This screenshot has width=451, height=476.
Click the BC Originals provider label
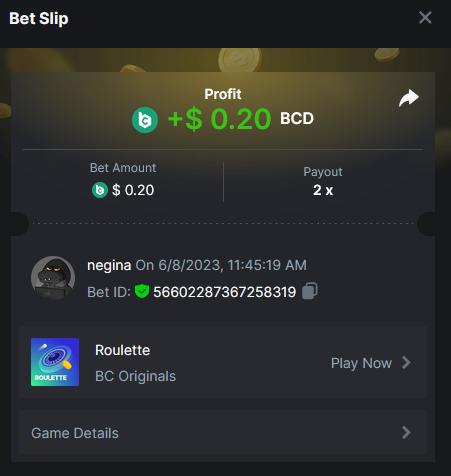[x=135, y=376]
